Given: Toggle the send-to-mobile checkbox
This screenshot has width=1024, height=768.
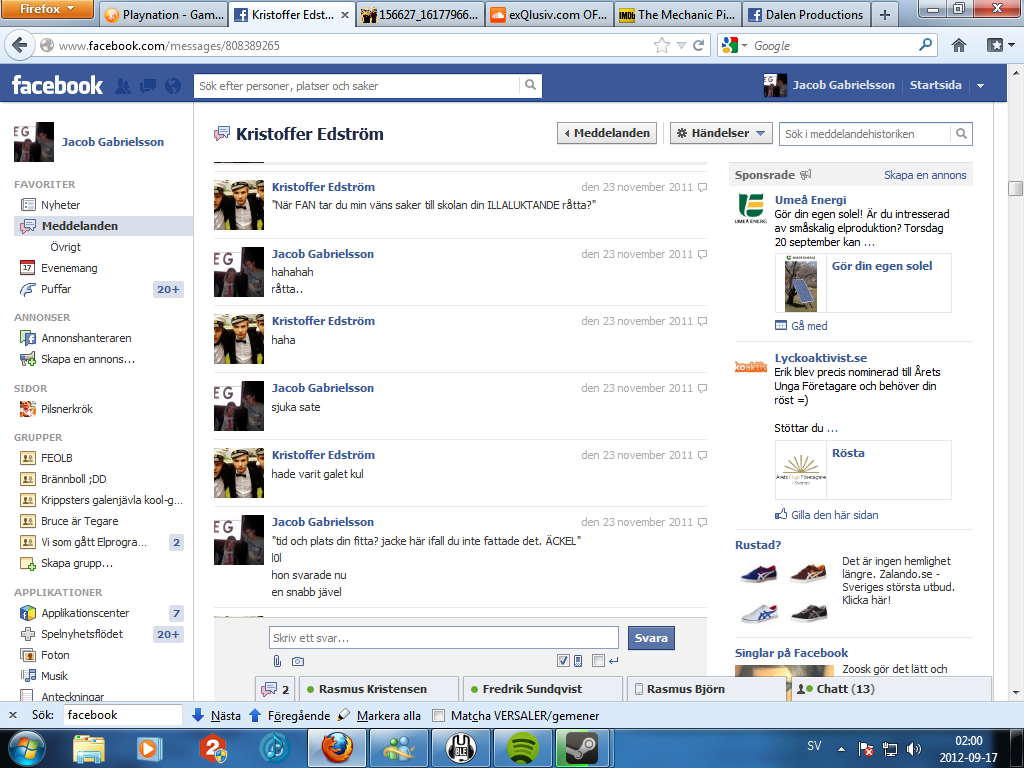Looking at the screenshot, I should [563, 661].
